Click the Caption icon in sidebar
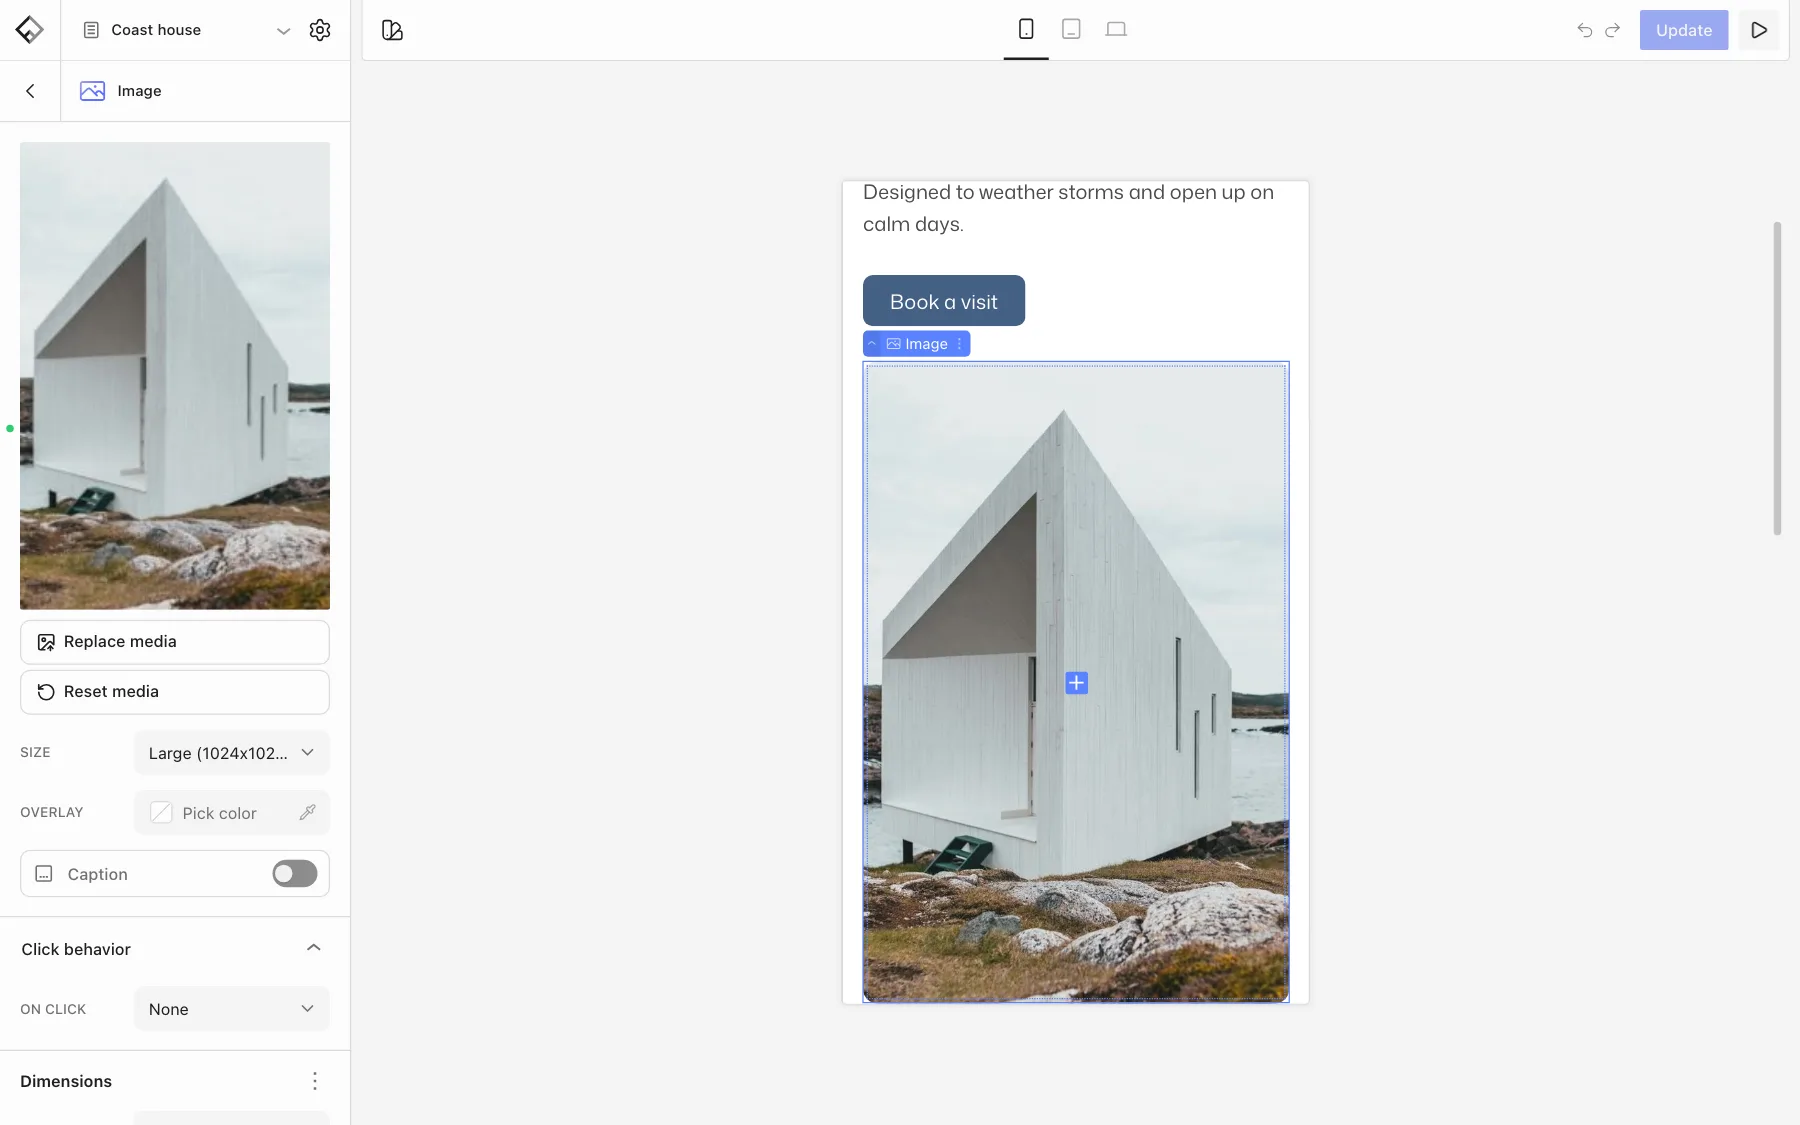This screenshot has width=1800, height=1125. click(44, 874)
